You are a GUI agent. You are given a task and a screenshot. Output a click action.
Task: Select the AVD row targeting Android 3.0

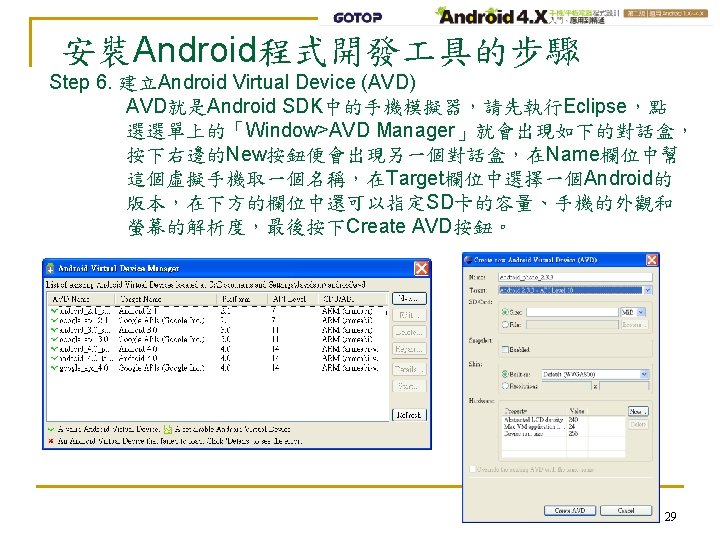pos(218,330)
